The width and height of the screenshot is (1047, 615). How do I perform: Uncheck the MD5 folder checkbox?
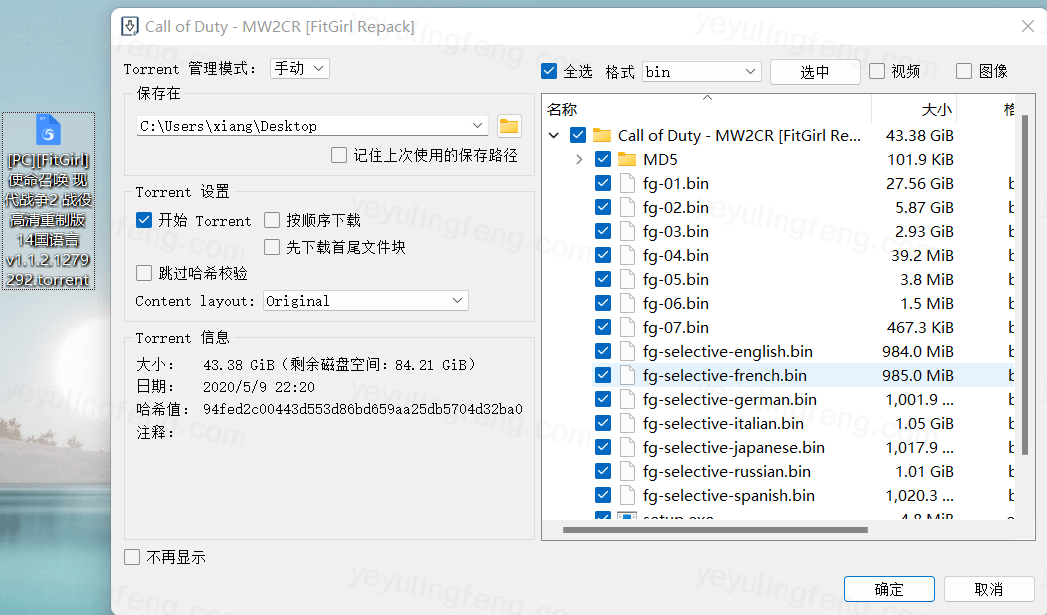(603, 160)
